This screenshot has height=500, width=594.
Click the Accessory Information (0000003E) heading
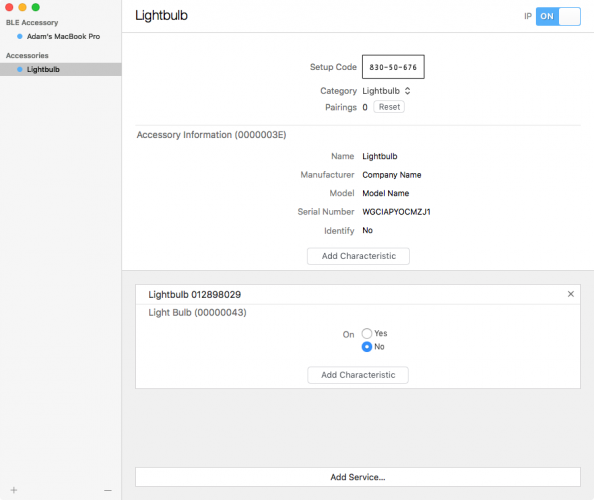coord(211,135)
